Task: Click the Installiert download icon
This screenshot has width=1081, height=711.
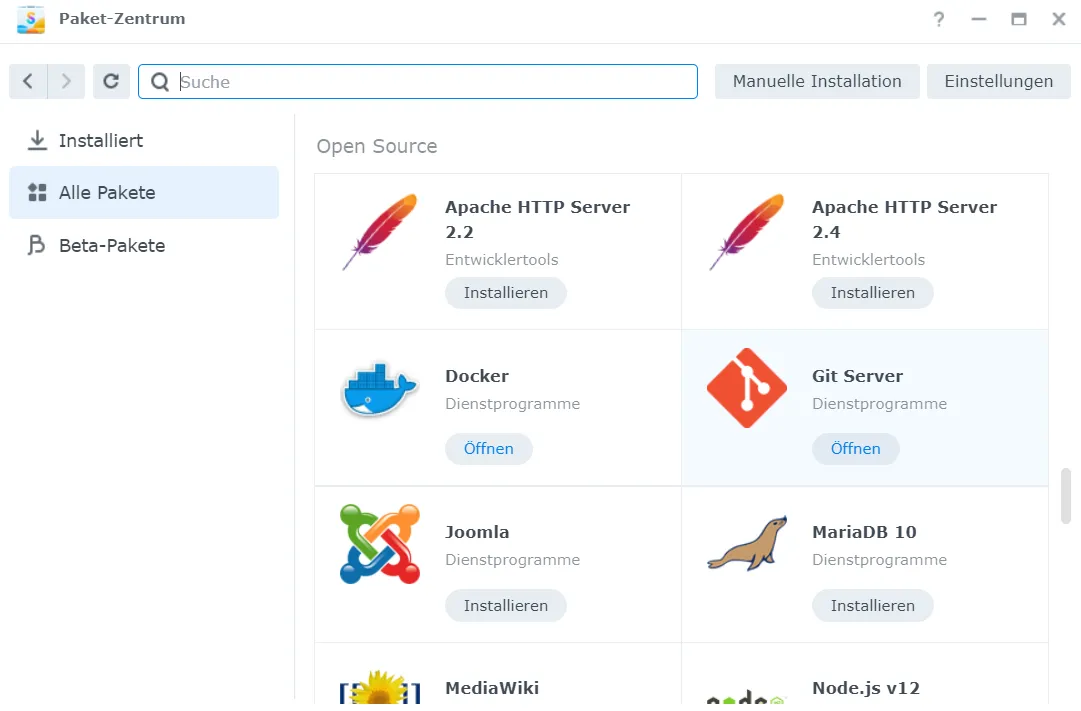Action: coord(37,141)
